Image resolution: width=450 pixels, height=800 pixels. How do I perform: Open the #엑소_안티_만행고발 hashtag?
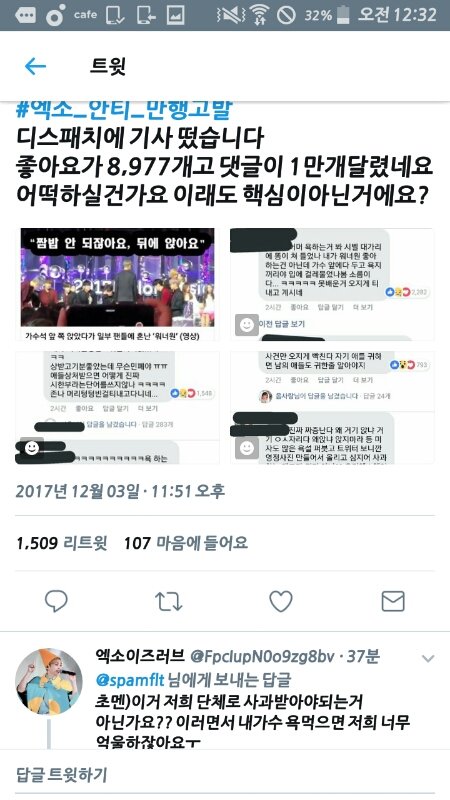click(x=124, y=109)
